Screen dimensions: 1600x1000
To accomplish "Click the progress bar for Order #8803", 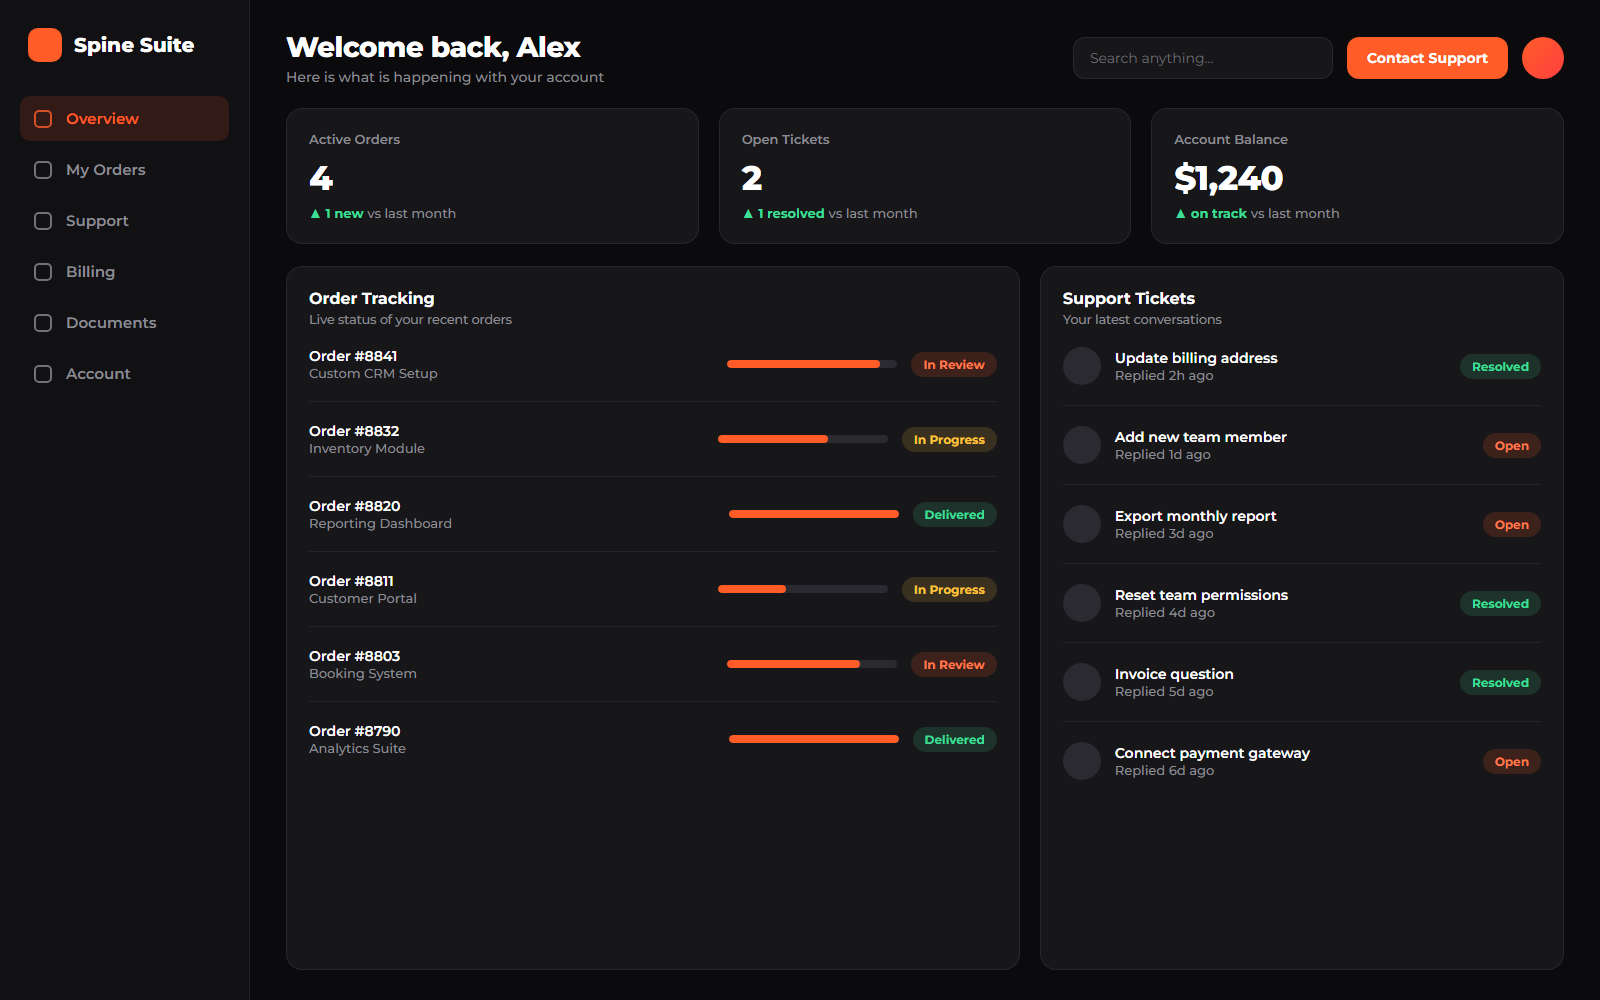I will (812, 664).
